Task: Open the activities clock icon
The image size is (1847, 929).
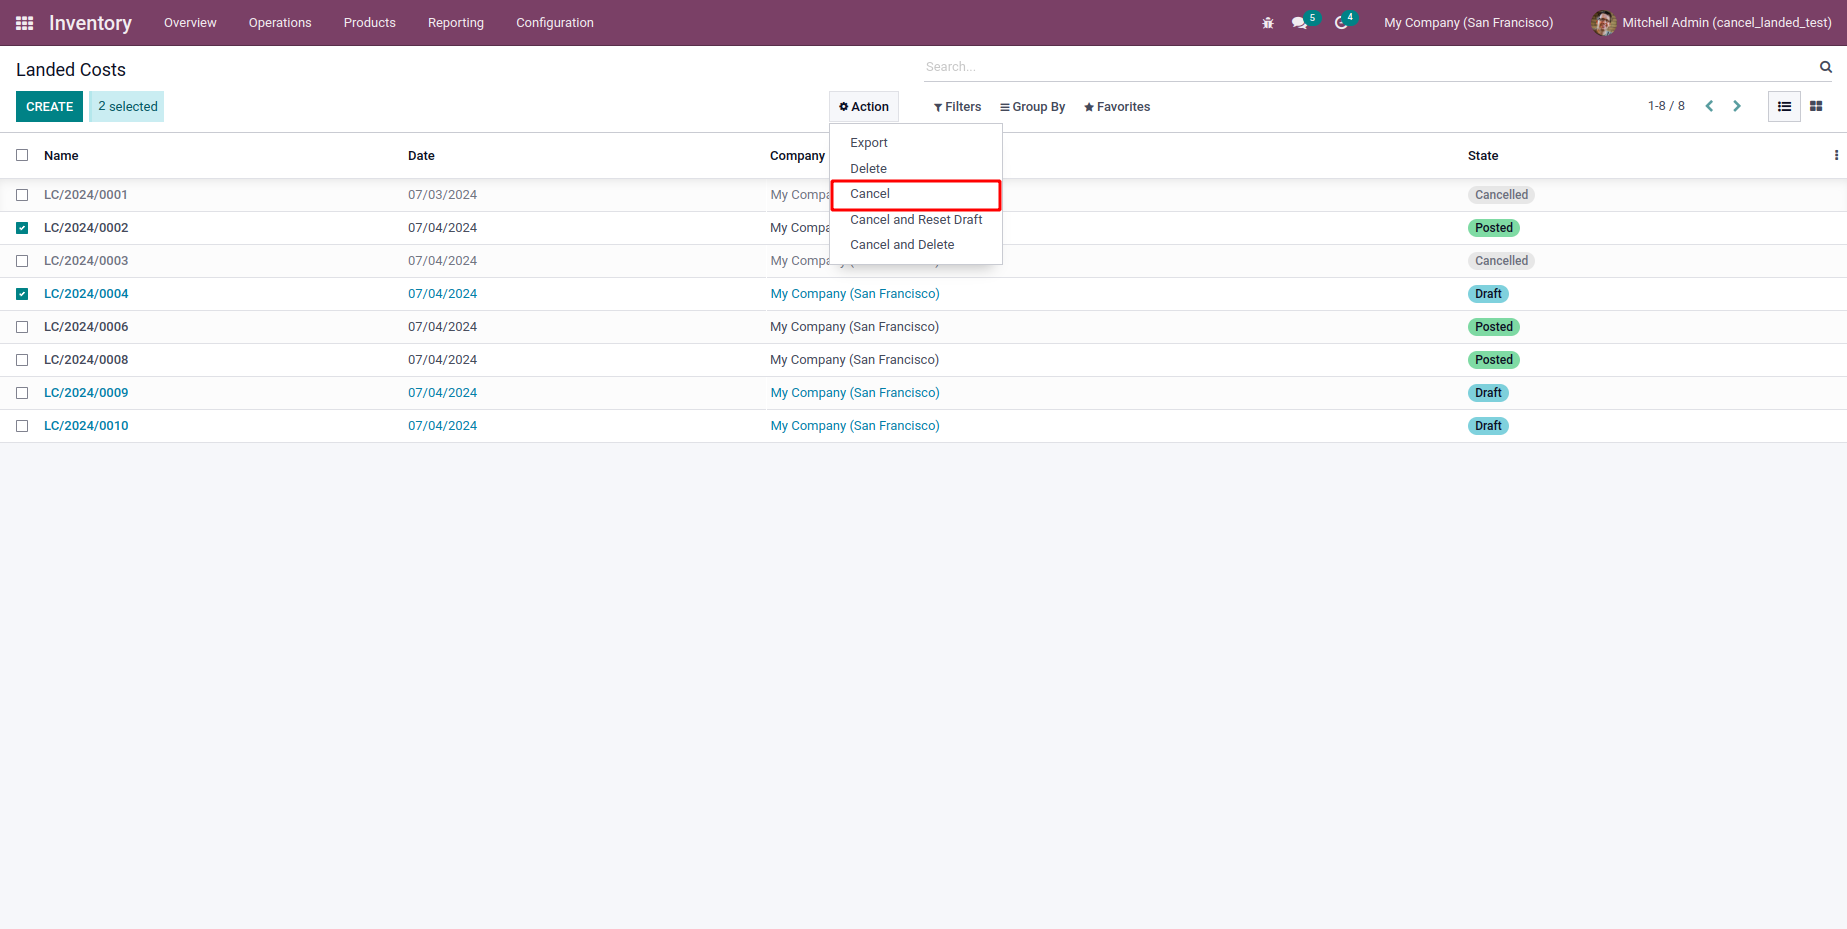Action: (x=1341, y=23)
